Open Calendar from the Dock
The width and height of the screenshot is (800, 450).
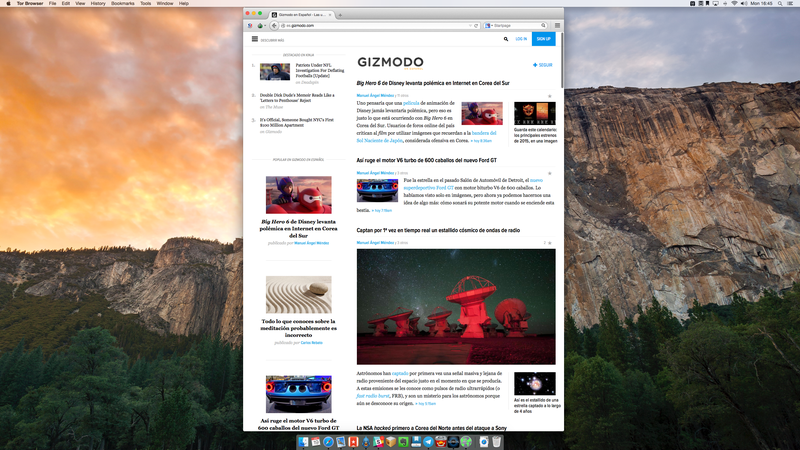point(316,442)
